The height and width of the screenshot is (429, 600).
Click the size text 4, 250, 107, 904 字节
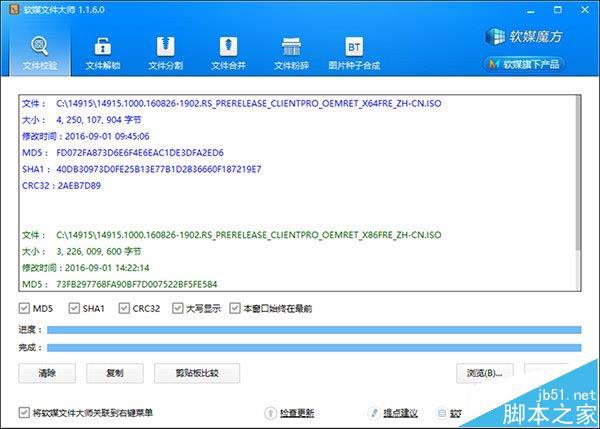point(99,120)
